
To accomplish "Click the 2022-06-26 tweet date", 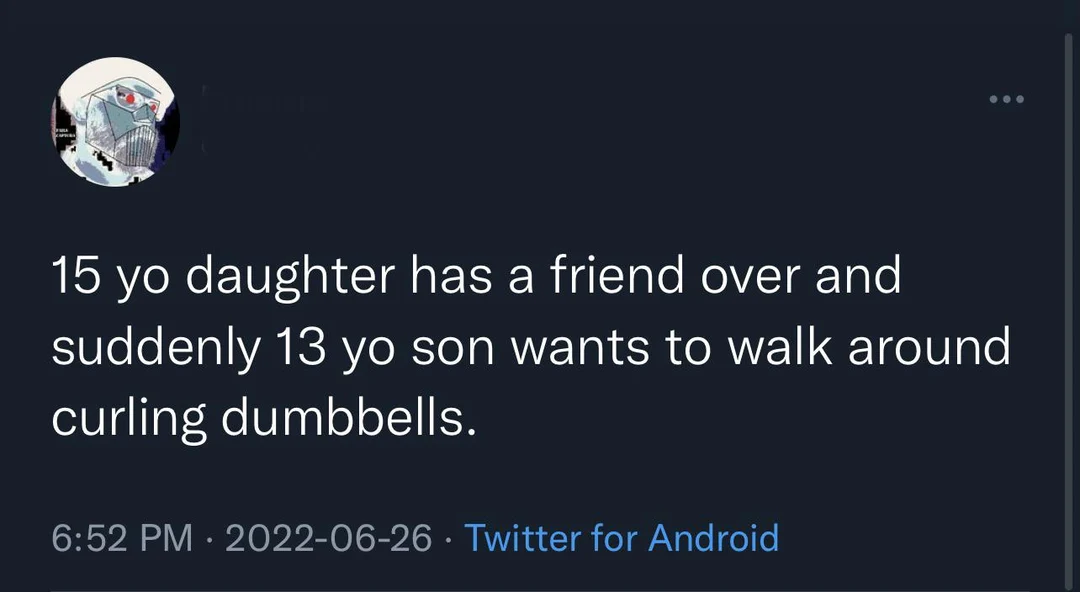I will pyautogui.click(x=329, y=538).
